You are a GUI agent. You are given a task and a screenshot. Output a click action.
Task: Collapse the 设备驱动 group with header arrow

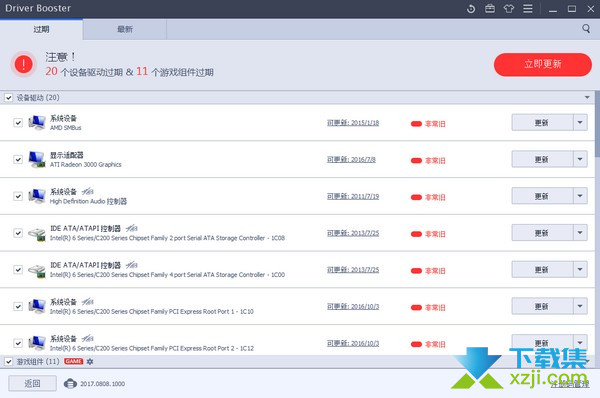pos(587,97)
